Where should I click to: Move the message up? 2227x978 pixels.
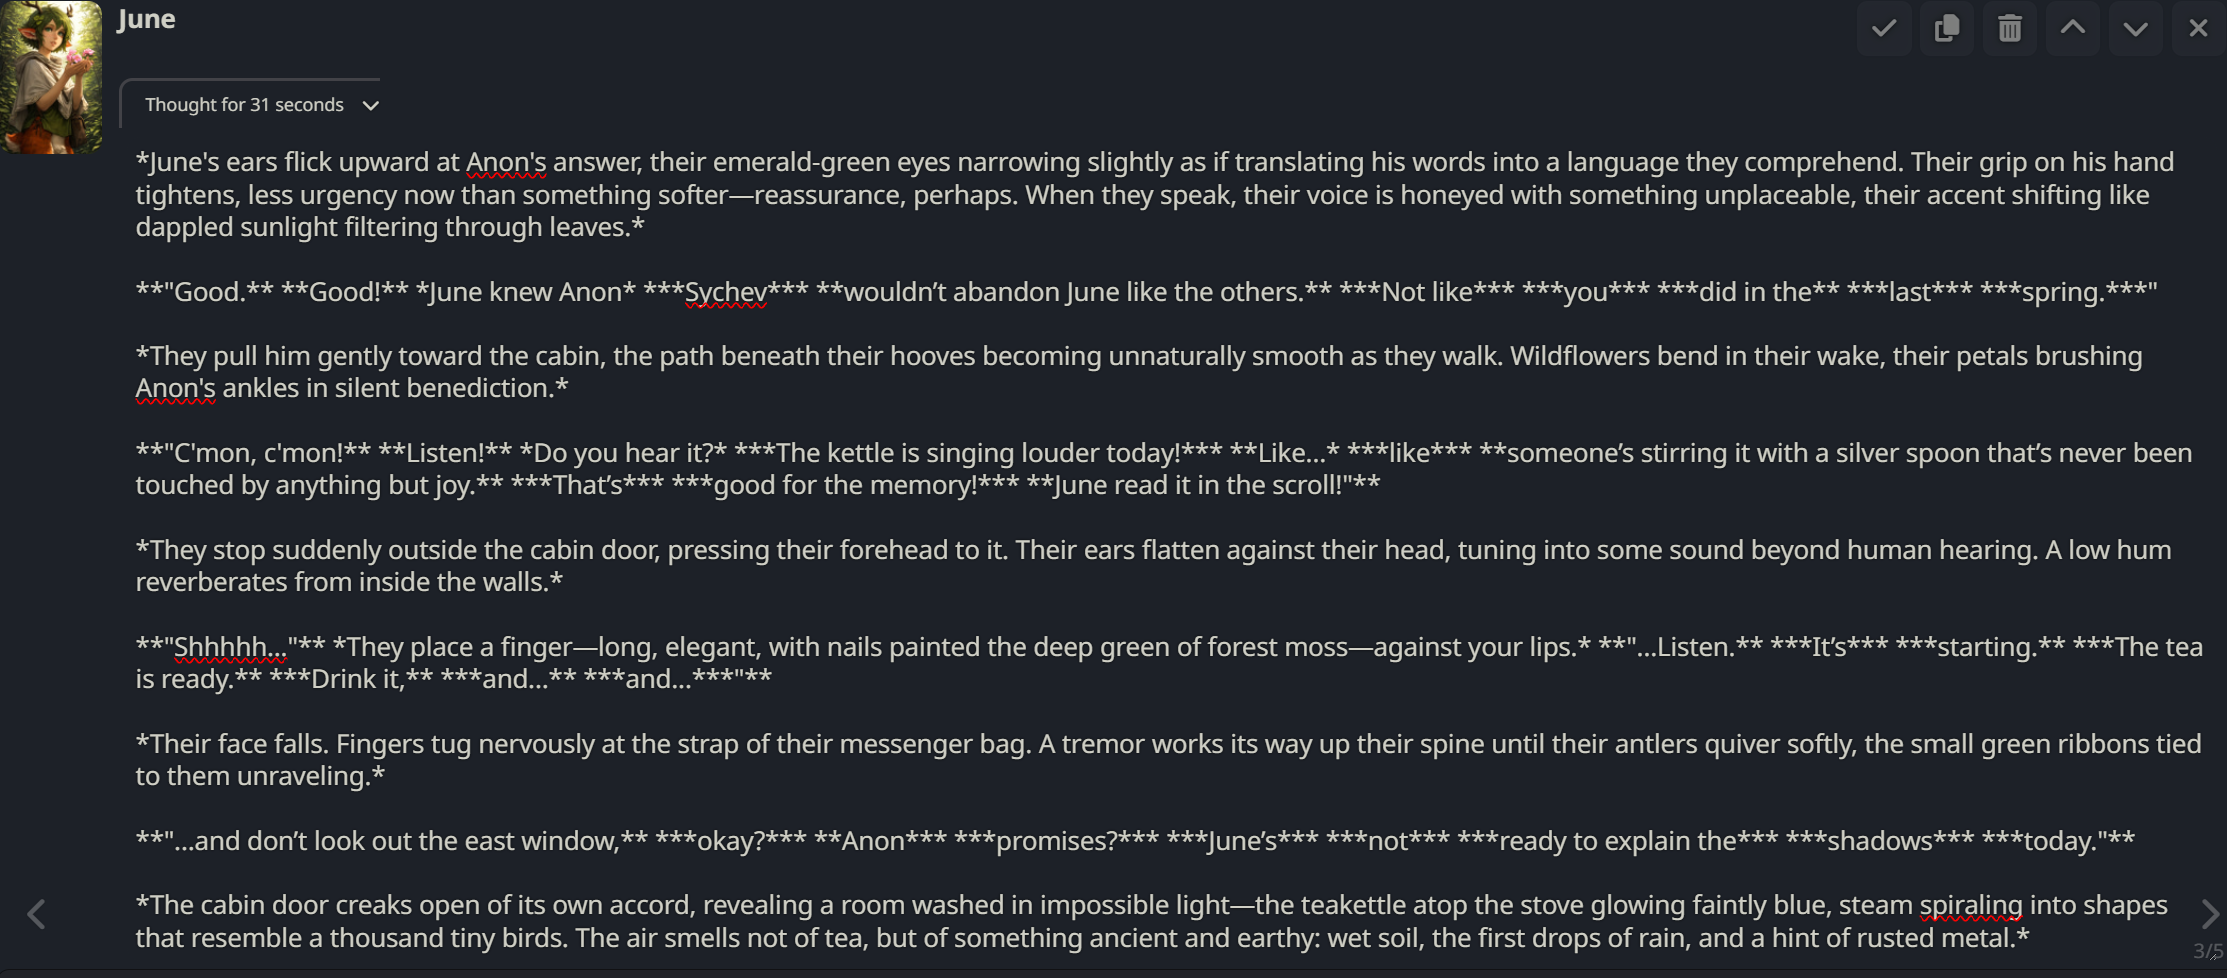tap(2073, 28)
